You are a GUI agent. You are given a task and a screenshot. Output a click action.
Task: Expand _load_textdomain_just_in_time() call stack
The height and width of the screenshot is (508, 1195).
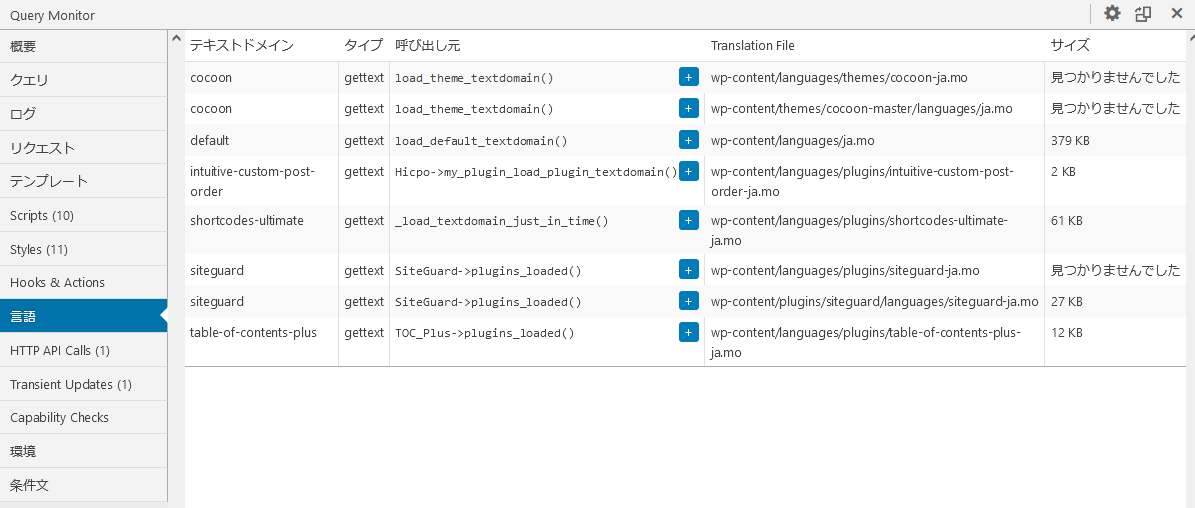tap(688, 220)
